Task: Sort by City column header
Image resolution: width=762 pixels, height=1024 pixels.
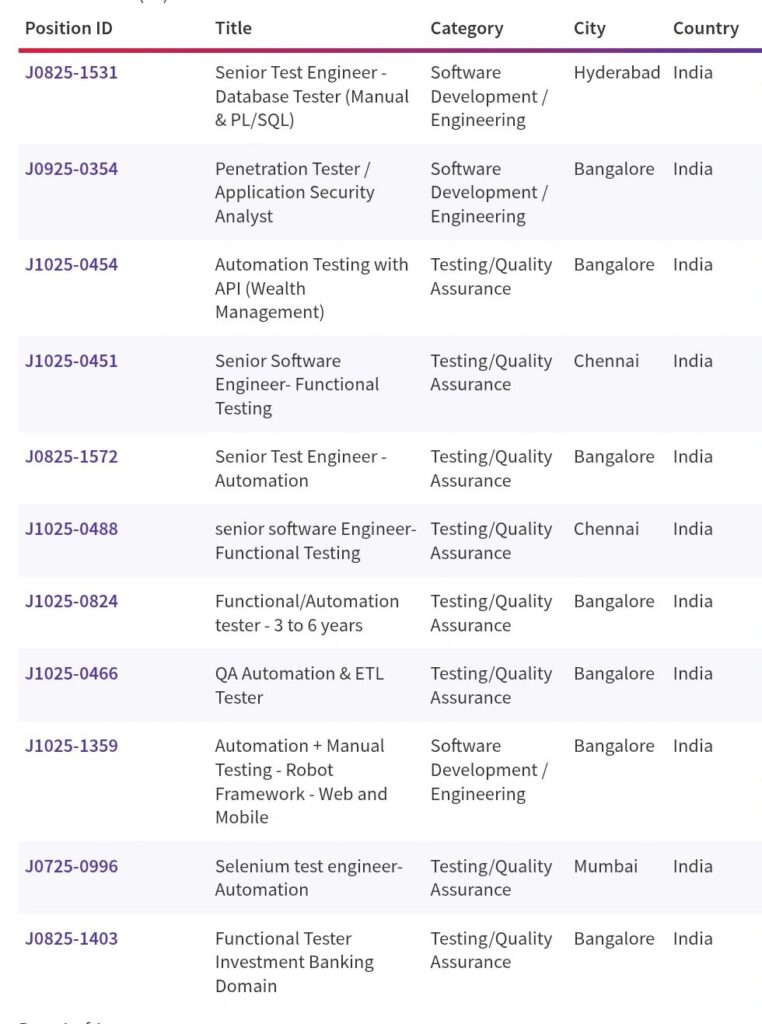Action: pyautogui.click(x=589, y=28)
